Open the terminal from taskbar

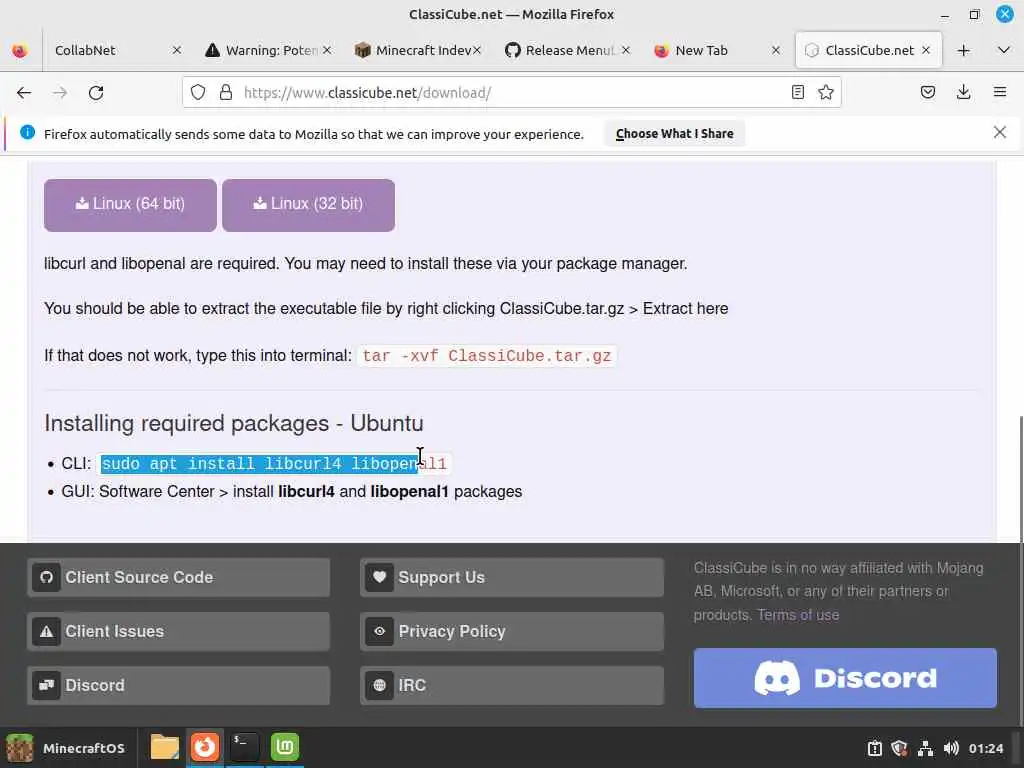(x=244, y=747)
